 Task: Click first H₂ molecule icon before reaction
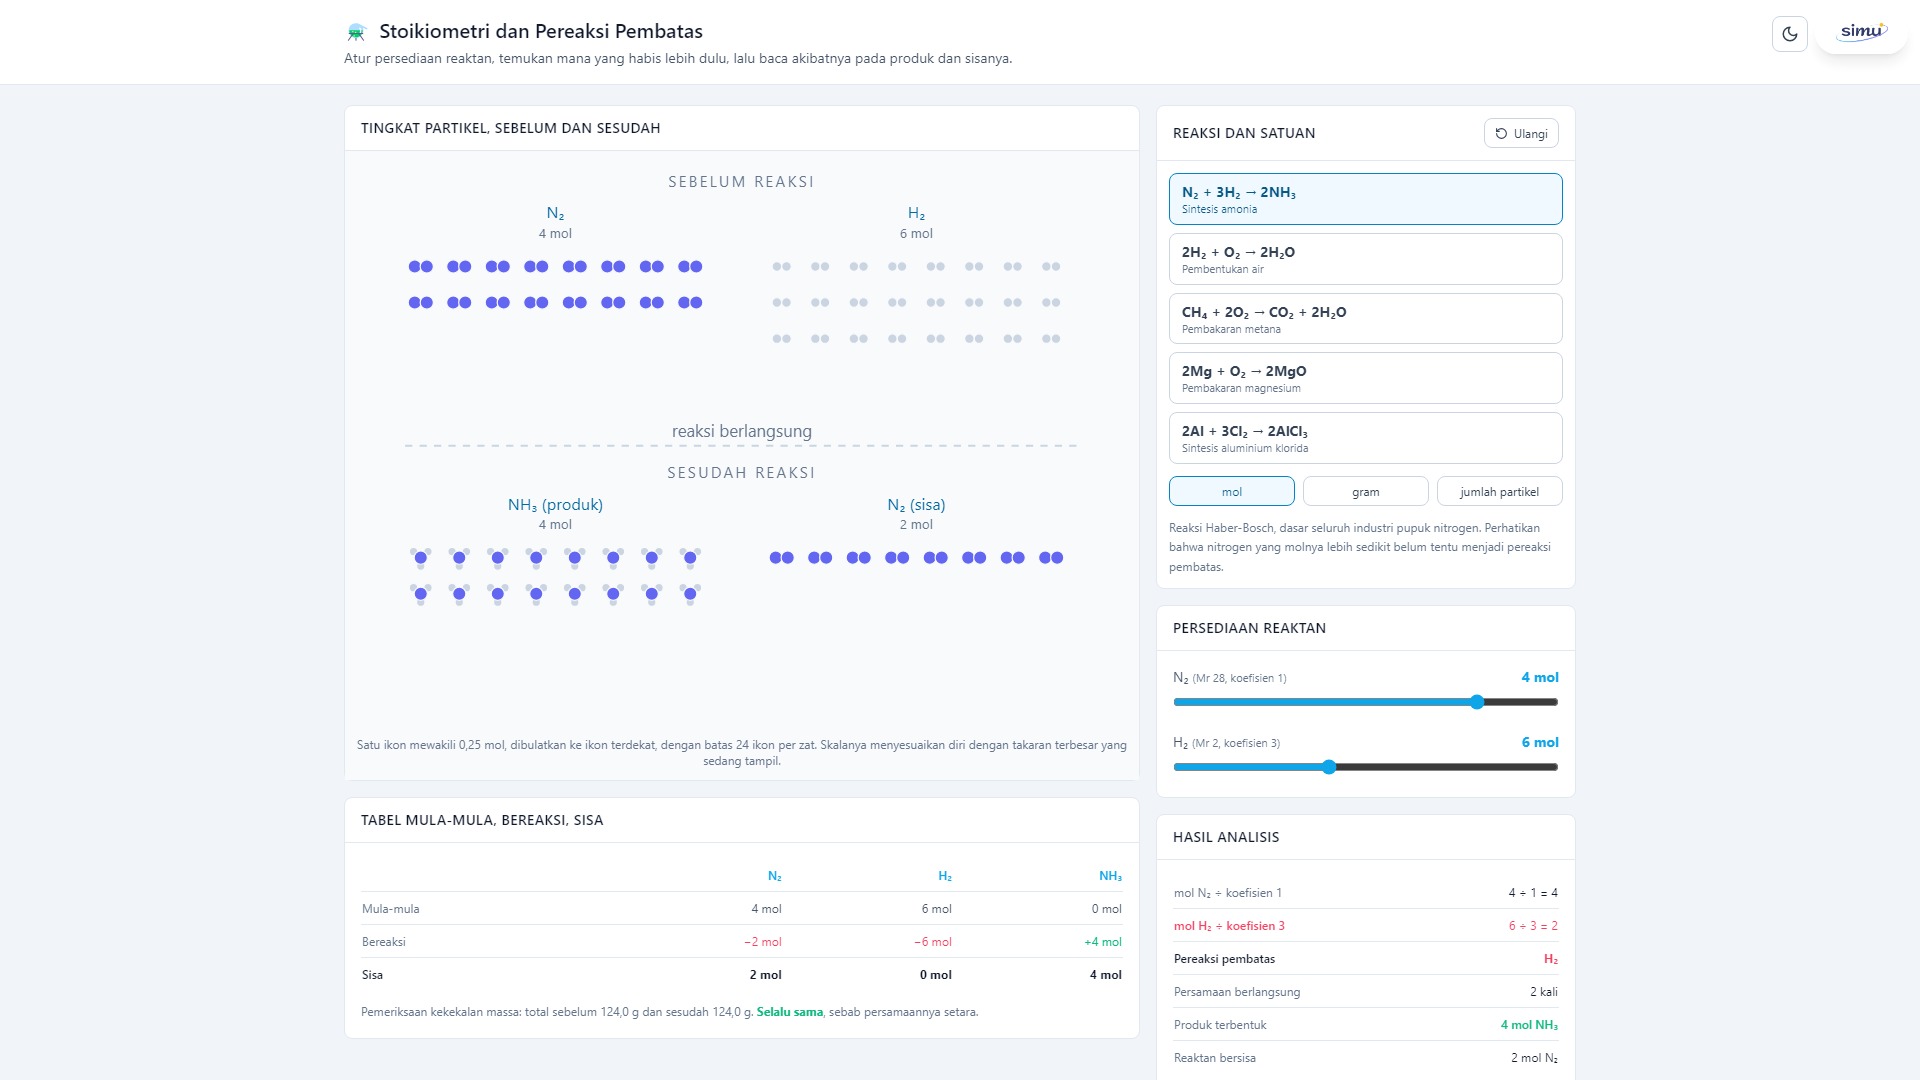click(x=782, y=267)
